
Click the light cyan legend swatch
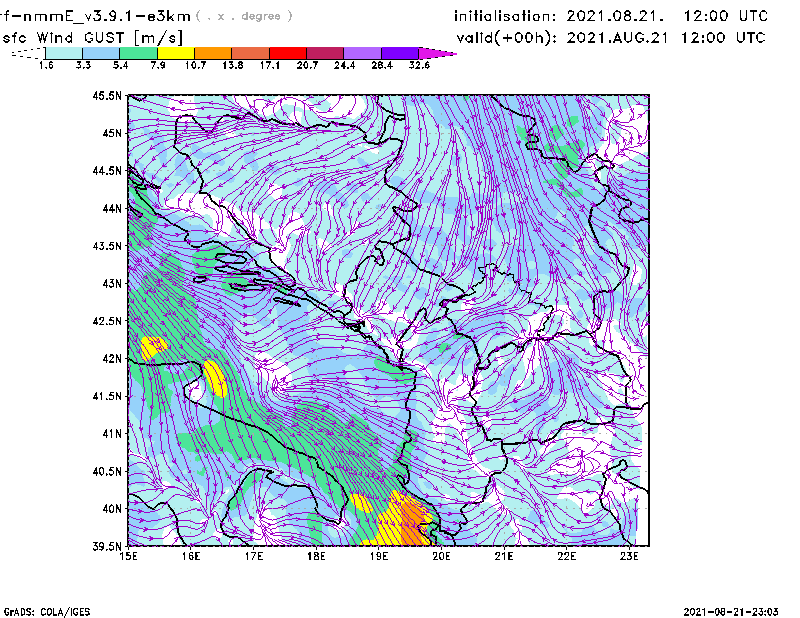64,53
